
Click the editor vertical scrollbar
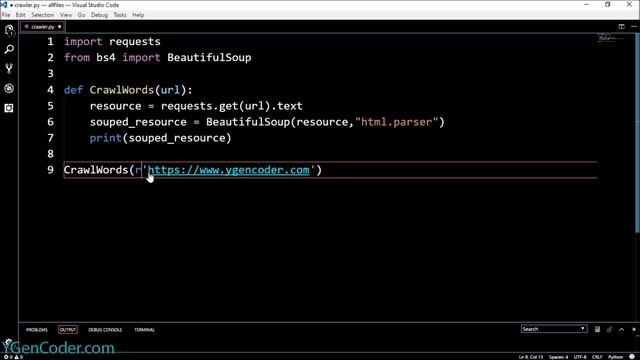point(638,133)
